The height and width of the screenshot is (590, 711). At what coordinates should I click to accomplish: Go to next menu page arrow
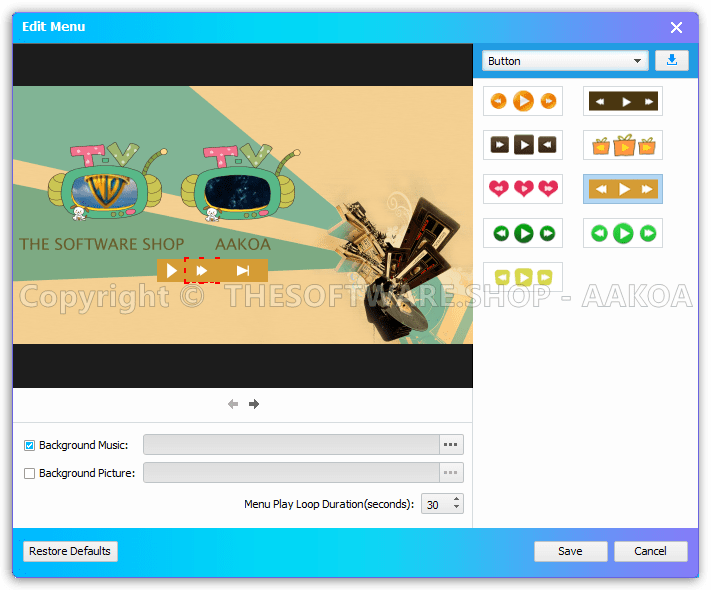[254, 404]
